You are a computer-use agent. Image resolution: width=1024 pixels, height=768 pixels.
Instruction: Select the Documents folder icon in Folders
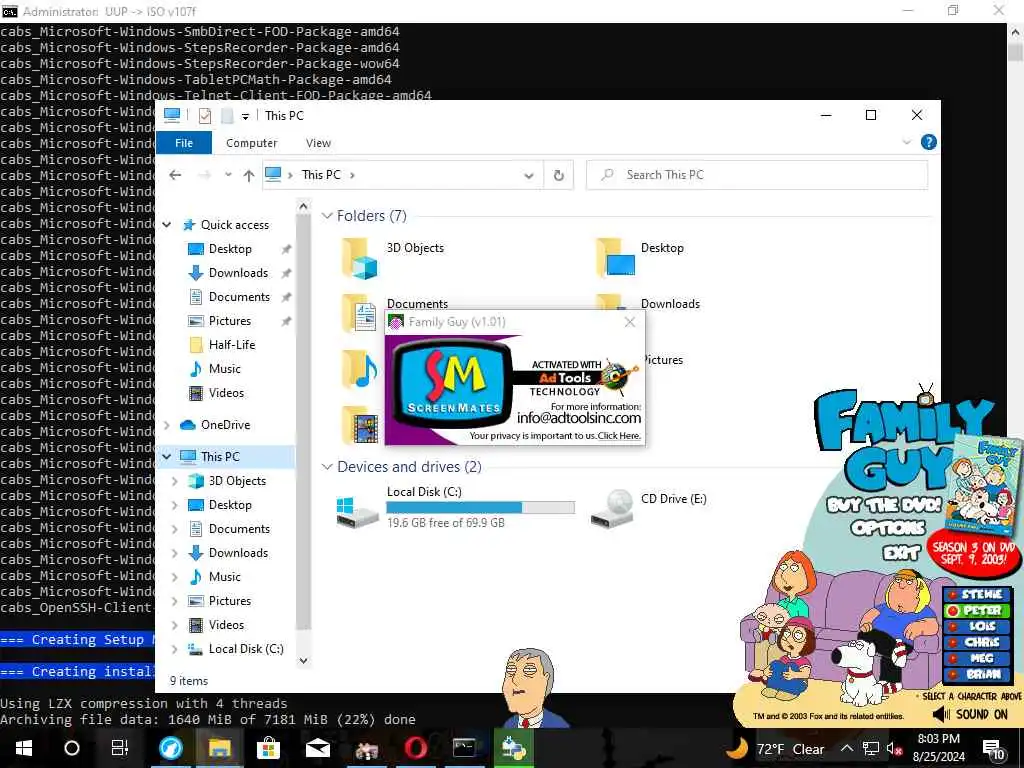[360, 313]
